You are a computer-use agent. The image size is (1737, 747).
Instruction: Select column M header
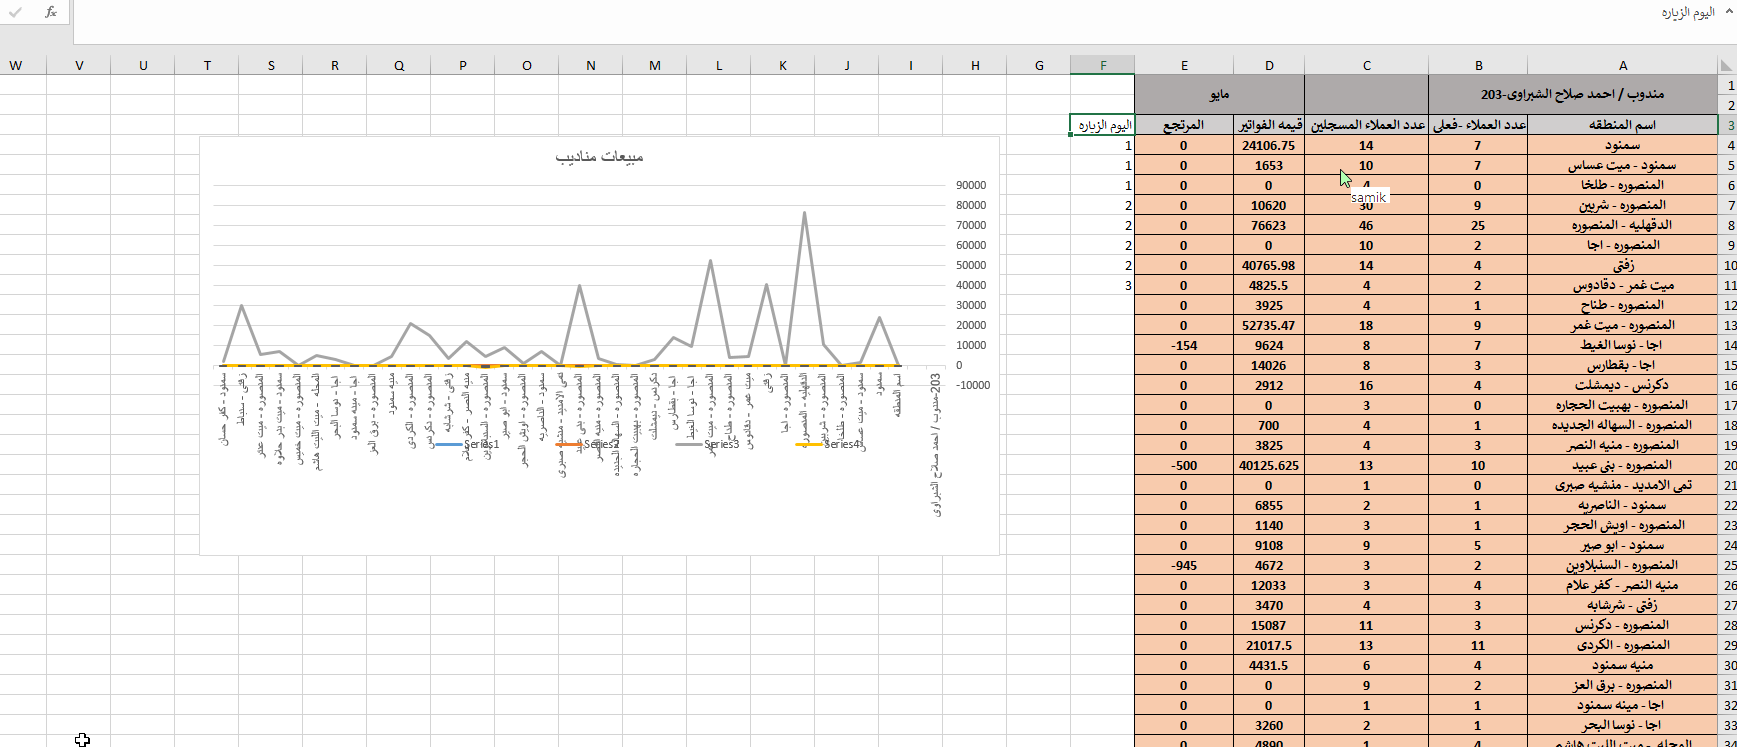point(654,65)
